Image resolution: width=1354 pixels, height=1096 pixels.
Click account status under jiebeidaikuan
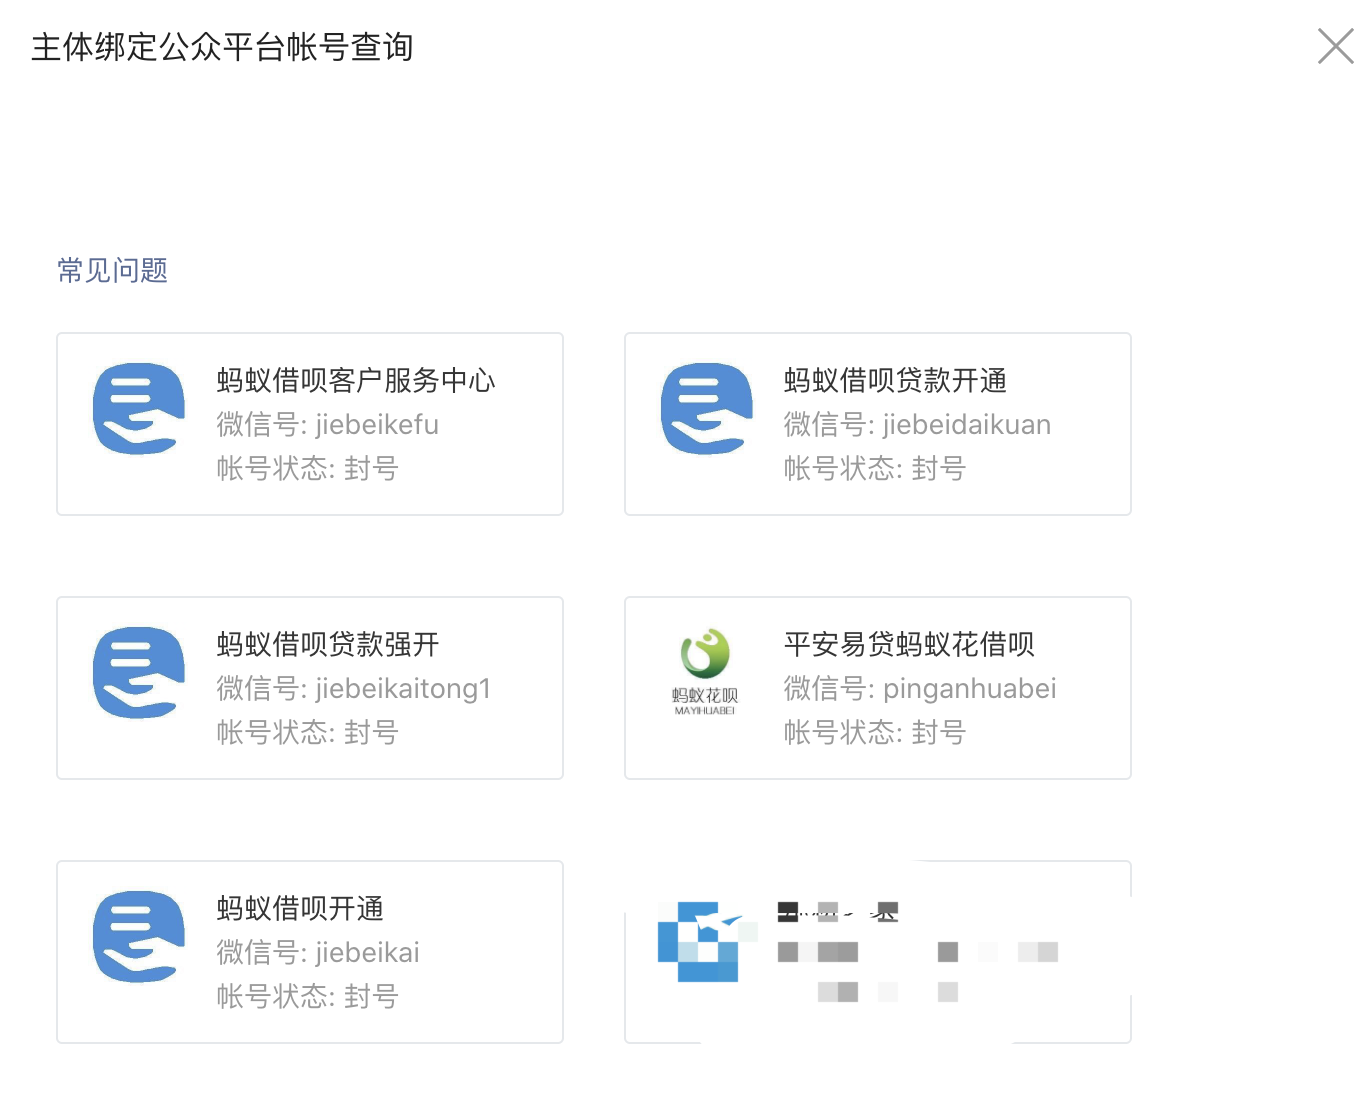coord(875,468)
